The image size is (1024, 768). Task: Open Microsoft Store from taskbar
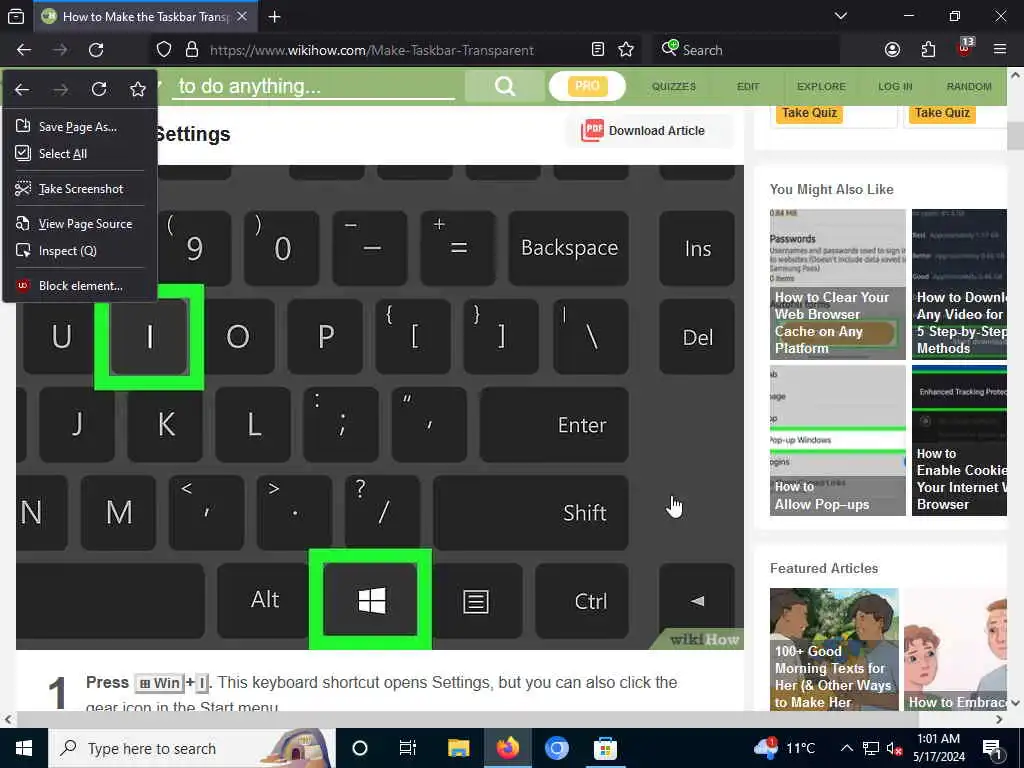pos(605,748)
